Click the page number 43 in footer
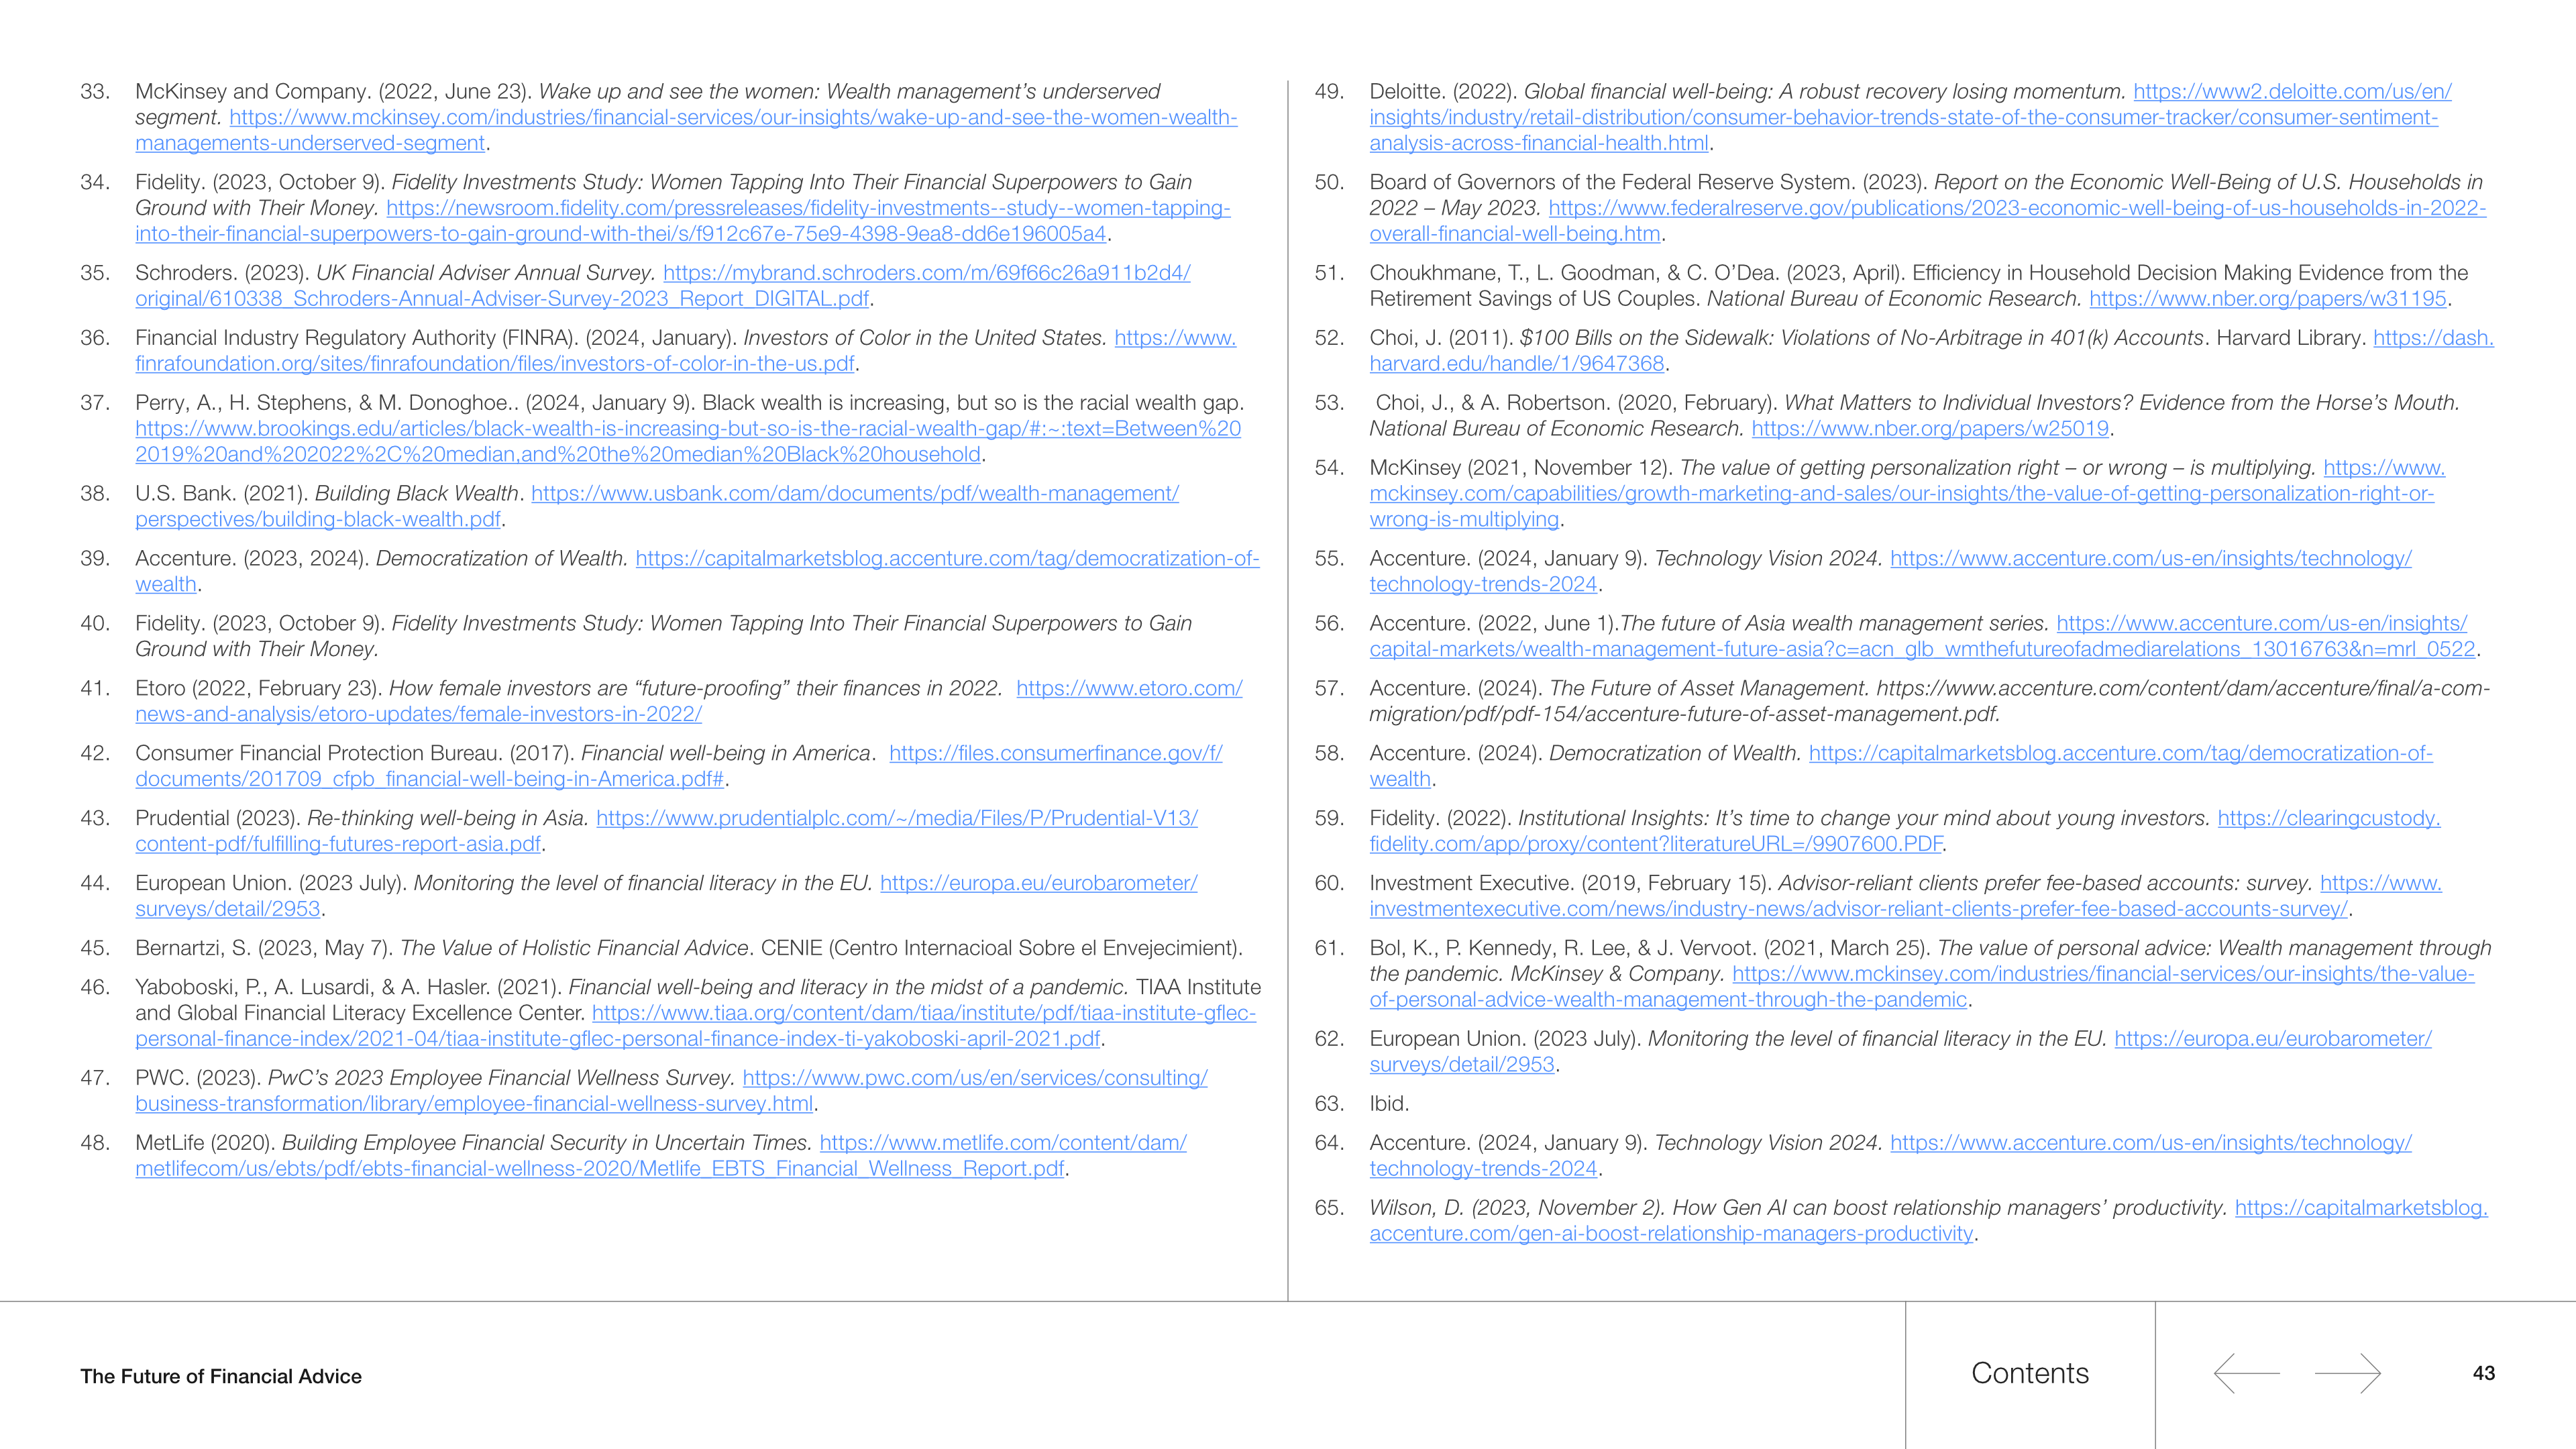 [2483, 1373]
